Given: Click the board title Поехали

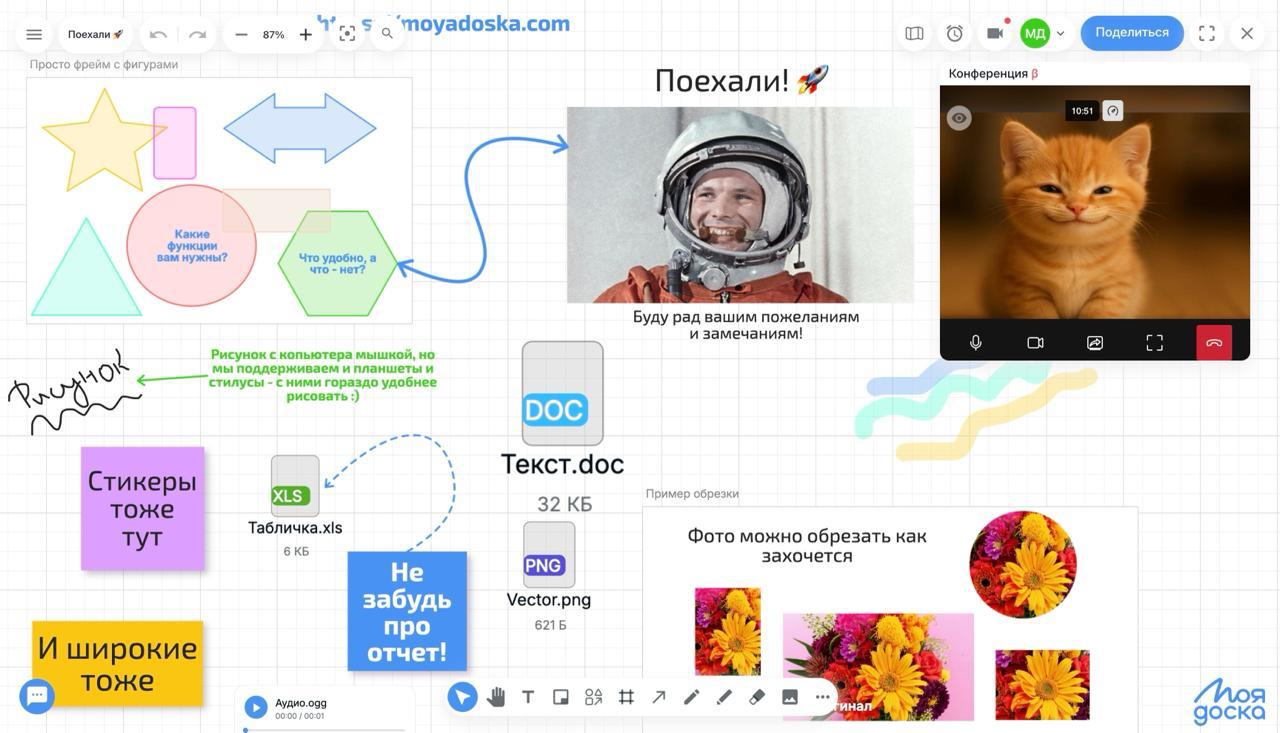Looking at the screenshot, I should click(x=95, y=34).
